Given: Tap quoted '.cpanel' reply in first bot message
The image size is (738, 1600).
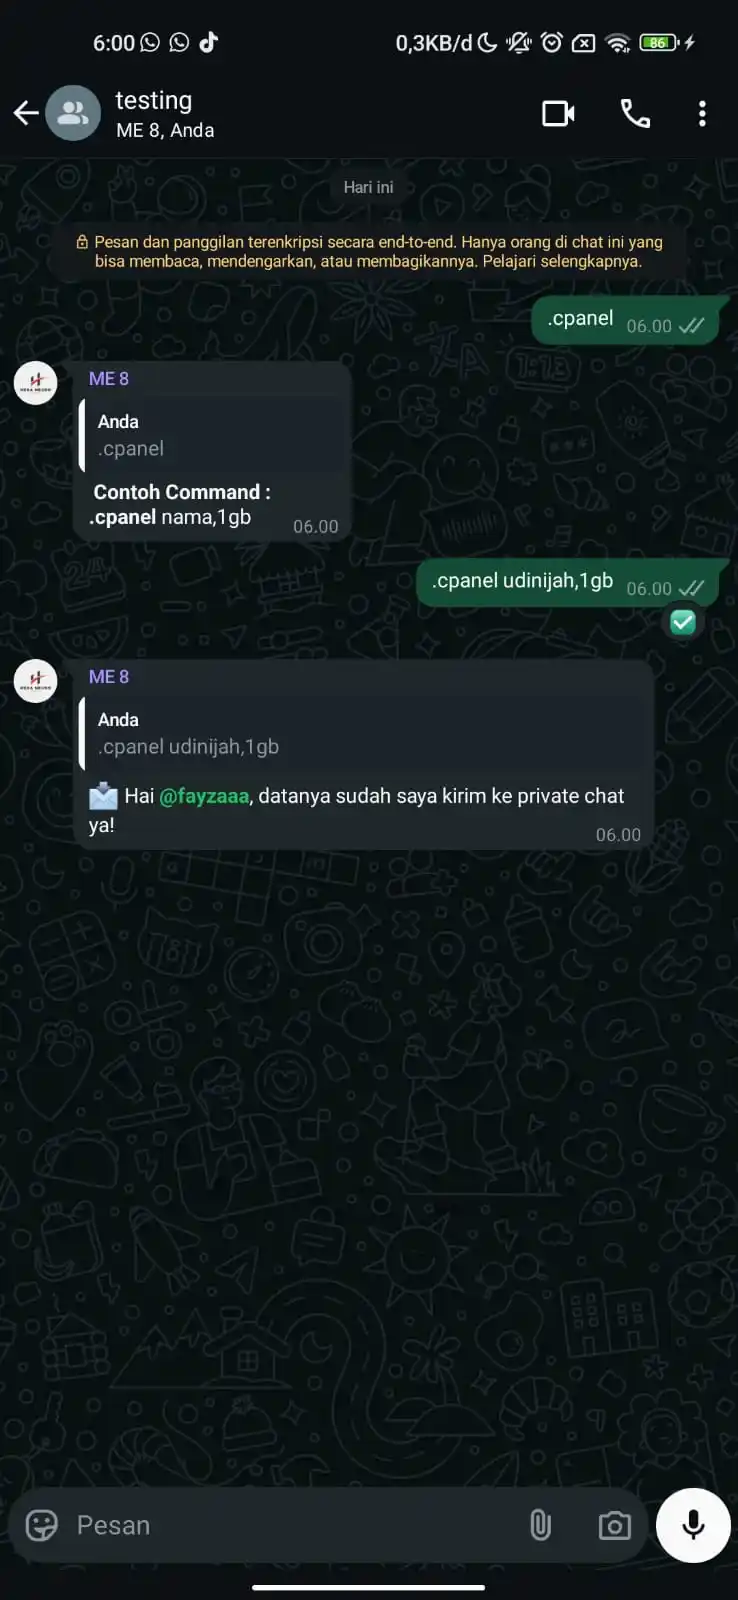Looking at the screenshot, I should tap(213, 435).
